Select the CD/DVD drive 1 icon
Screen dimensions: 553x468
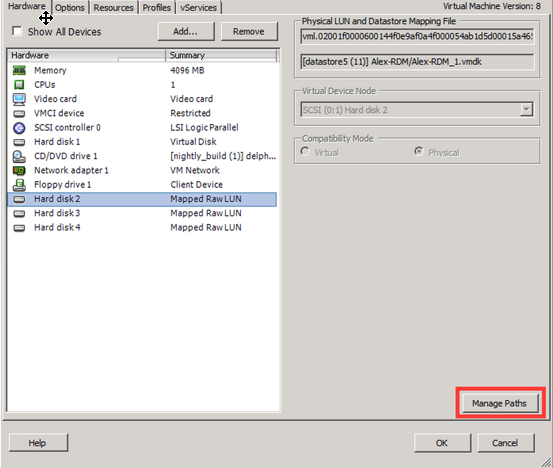(19, 156)
